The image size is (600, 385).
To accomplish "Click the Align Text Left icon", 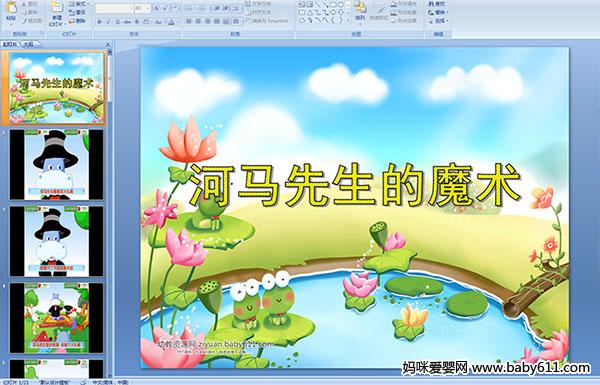I will [189, 22].
